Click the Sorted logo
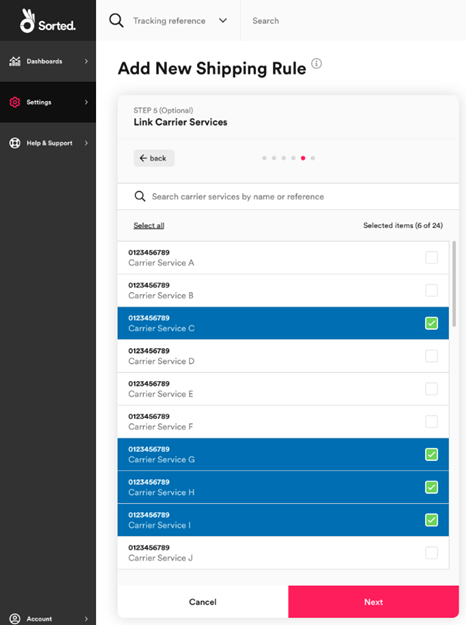The image size is (466, 625). point(47,21)
